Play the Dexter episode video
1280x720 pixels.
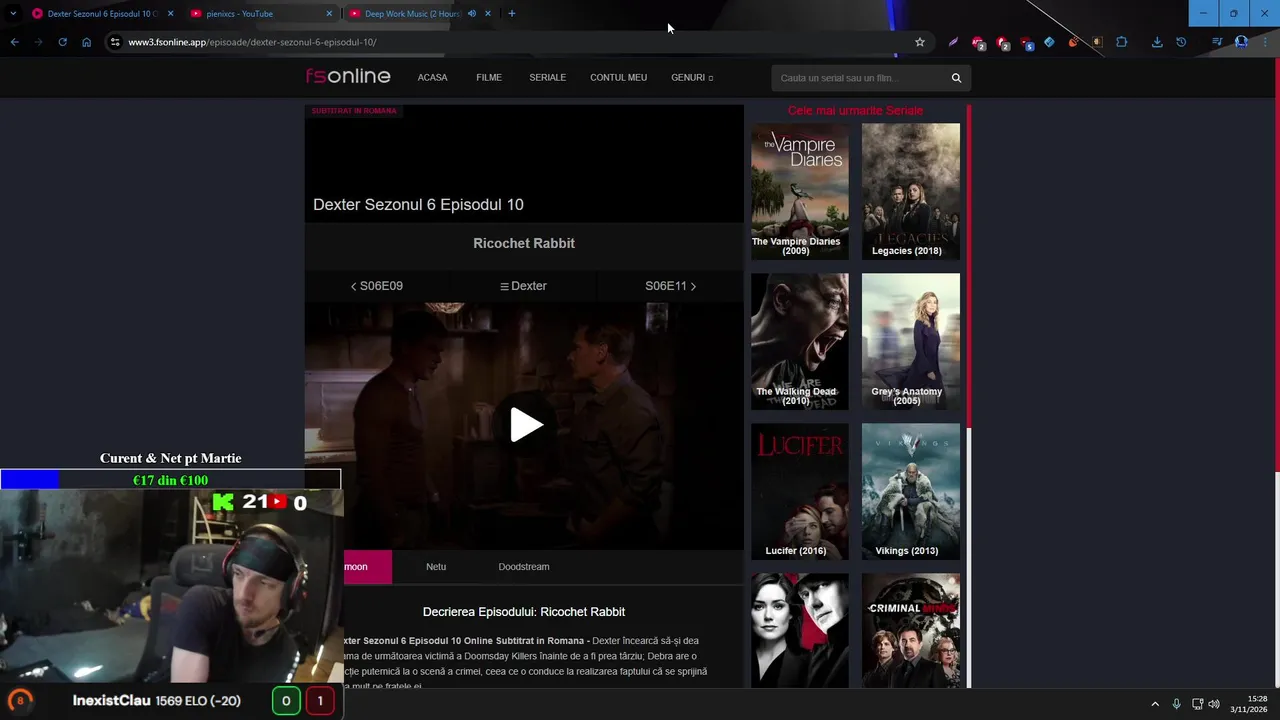(x=526, y=425)
